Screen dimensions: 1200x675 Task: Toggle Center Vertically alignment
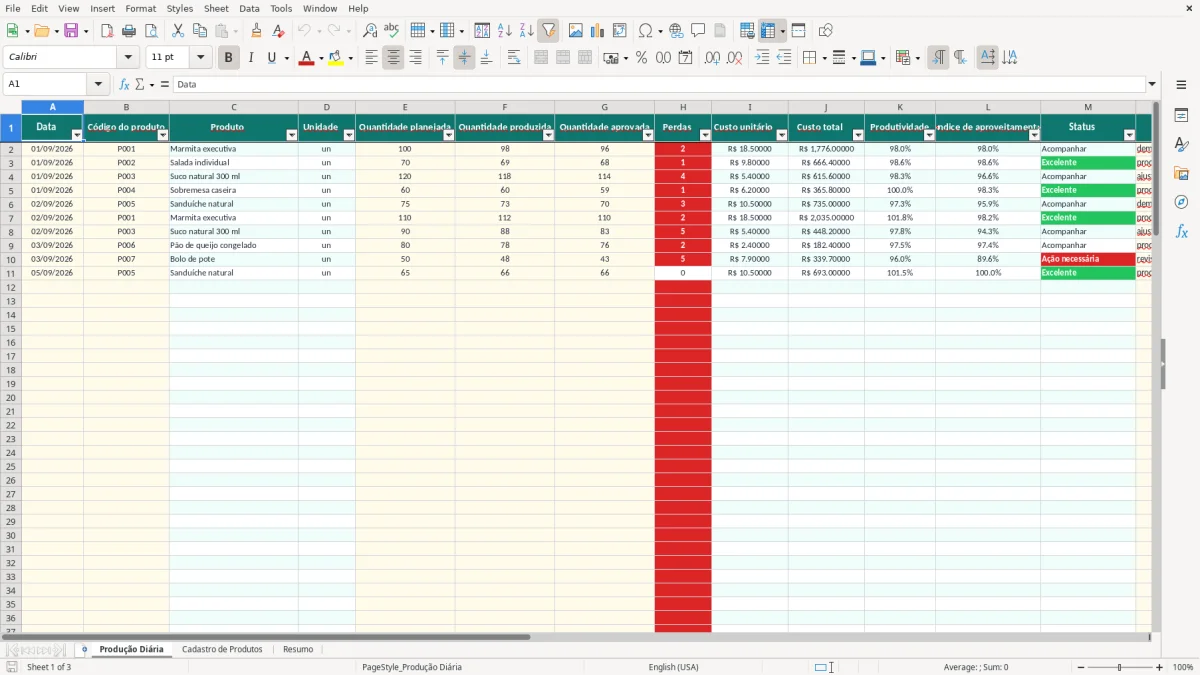pyautogui.click(x=464, y=58)
